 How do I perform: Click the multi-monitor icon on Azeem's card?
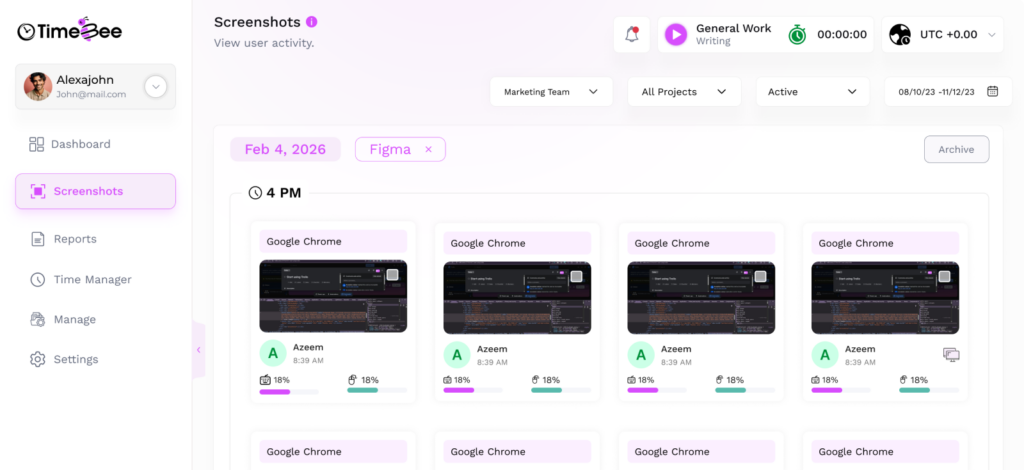(x=951, y=354)
